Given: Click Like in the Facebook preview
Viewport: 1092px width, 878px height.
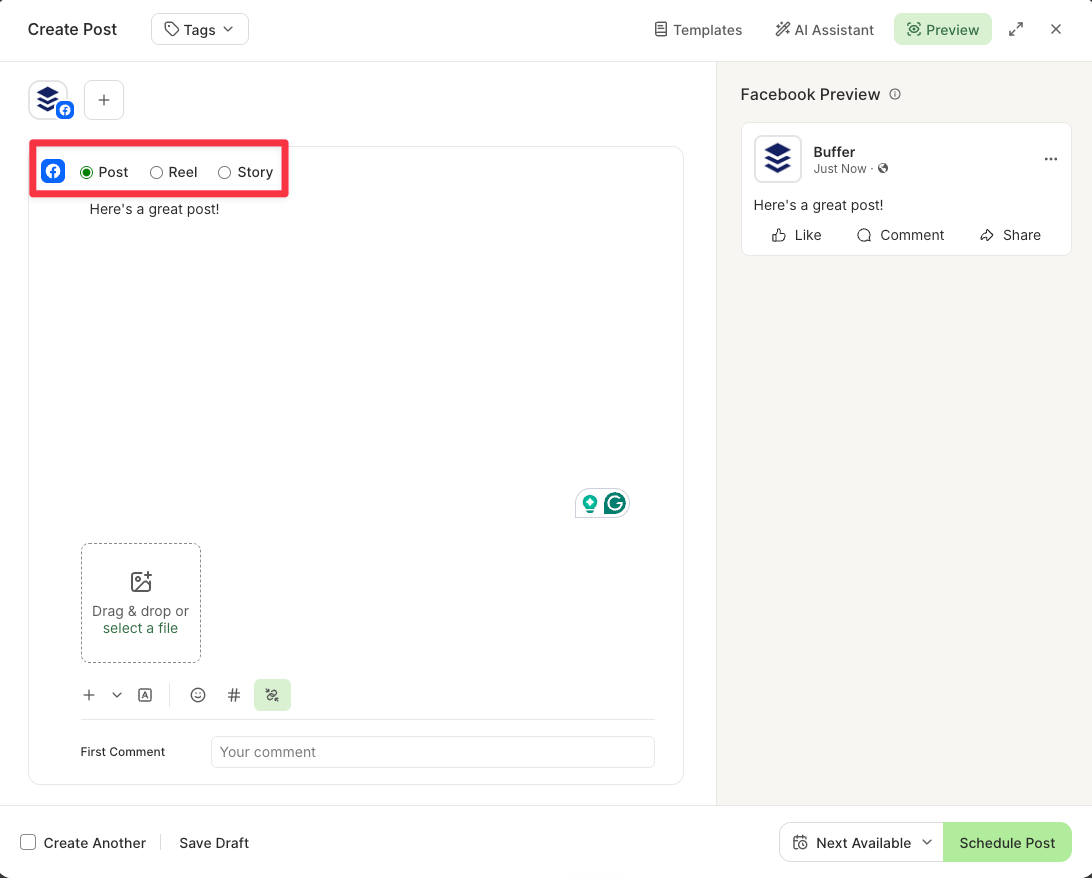Looking at the screenshot, I should [x=796, y=235].
